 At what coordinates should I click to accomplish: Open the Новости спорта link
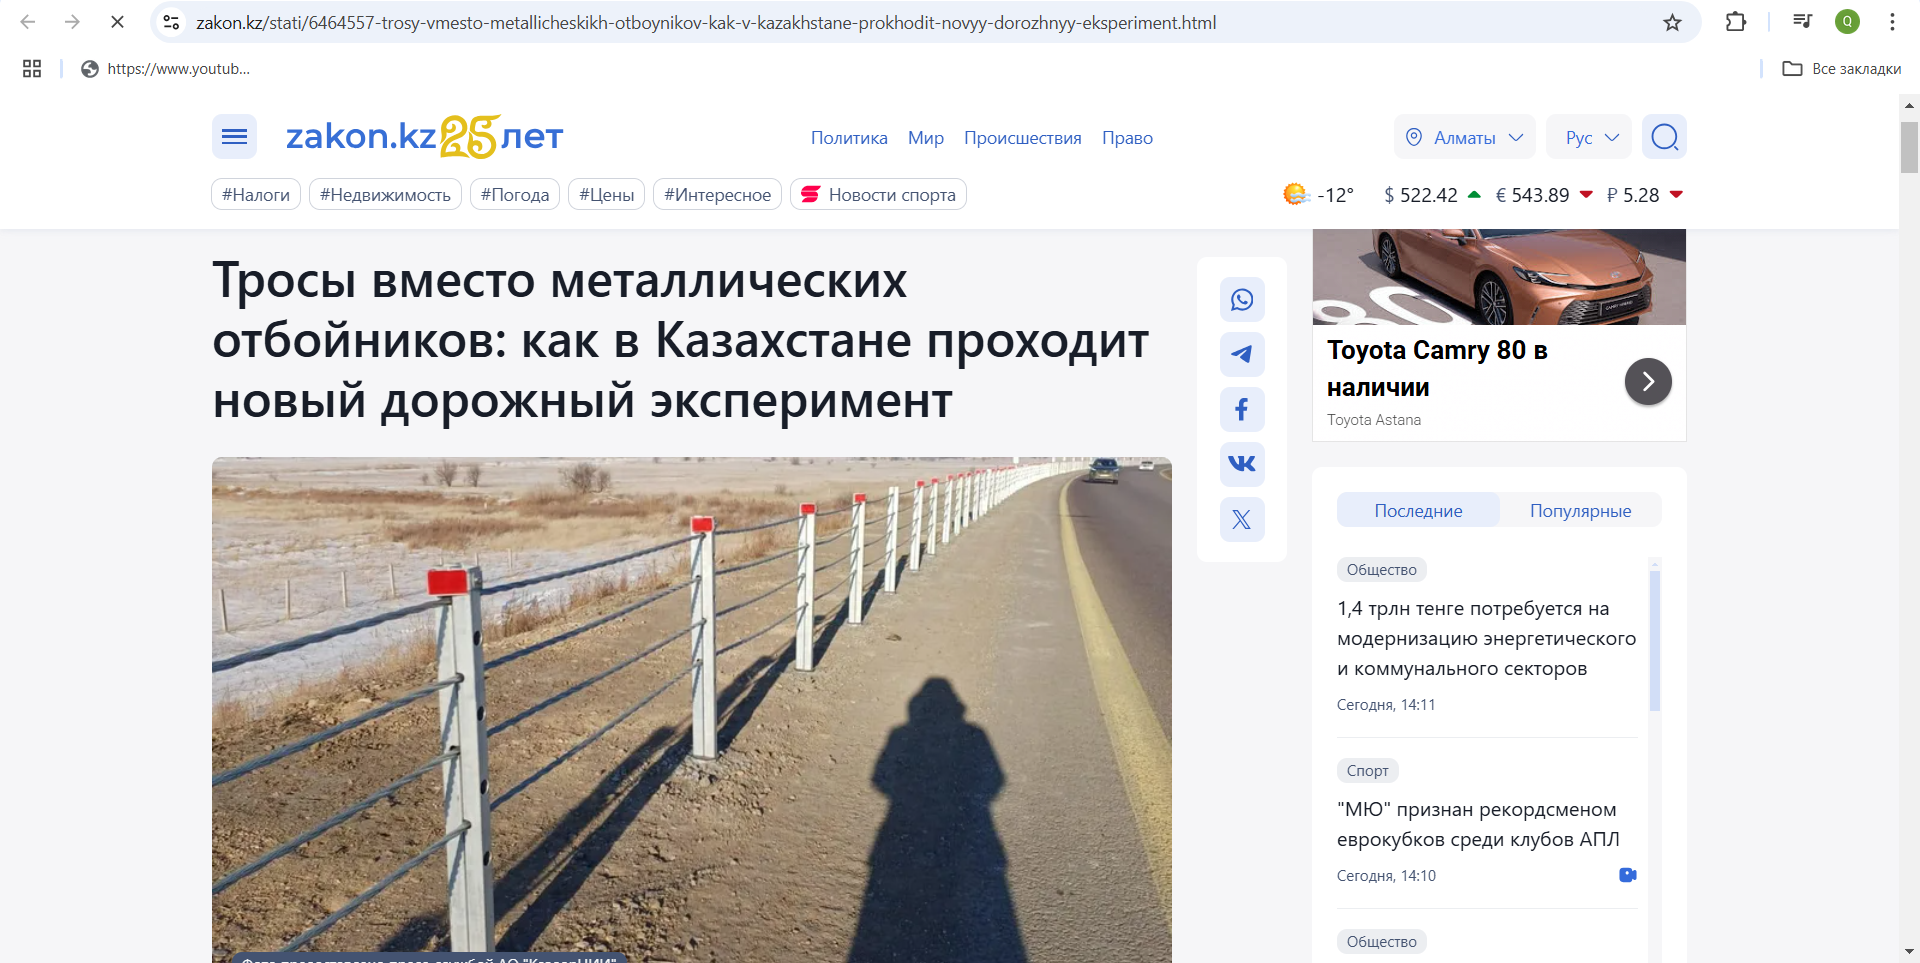(878, 194)
